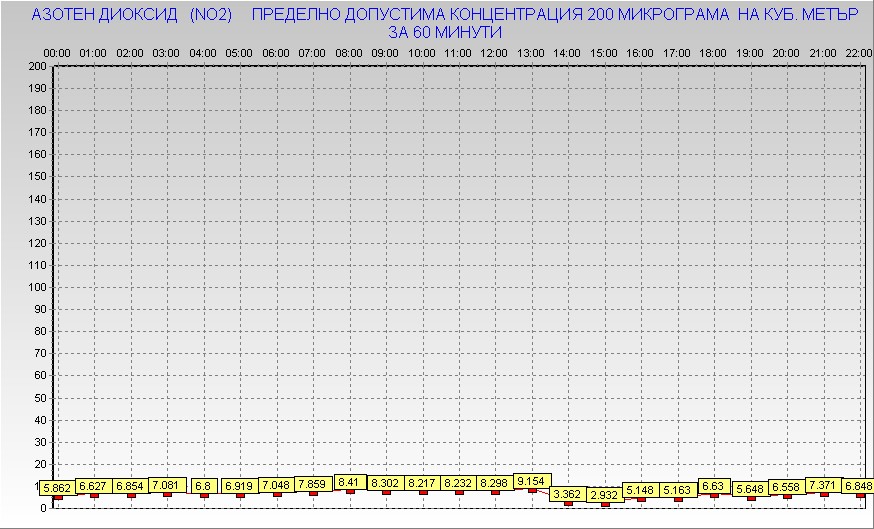The width and height of the screenshot is (874, 529).
Task: Select the ЗА 60 МИНУТИ subtitle text
Action: [x=444, y=32]
